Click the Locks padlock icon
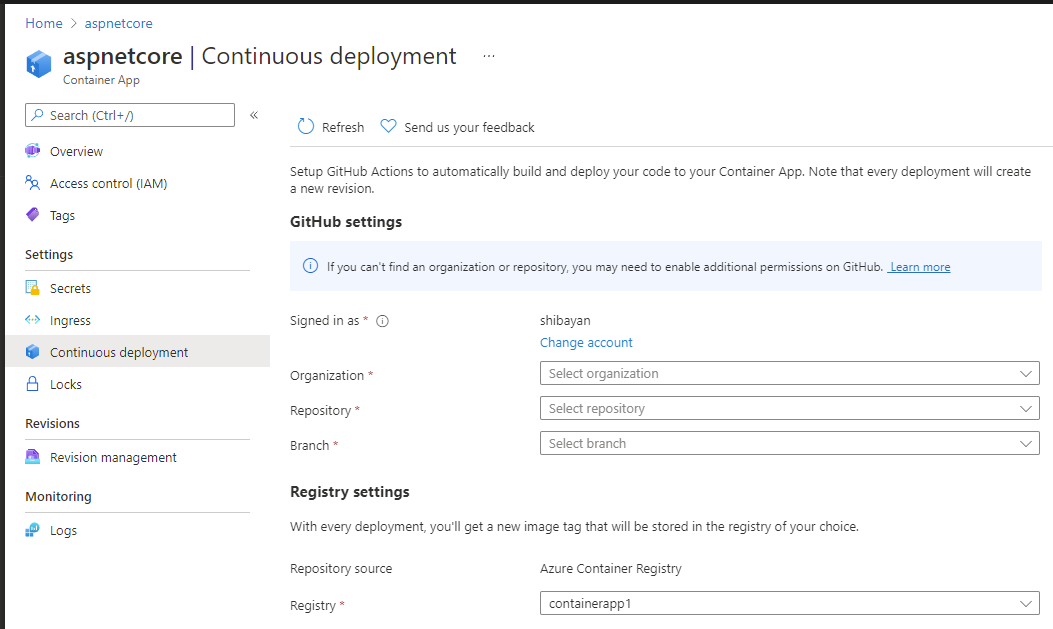 pyautogui.click(x=32, y=384)
